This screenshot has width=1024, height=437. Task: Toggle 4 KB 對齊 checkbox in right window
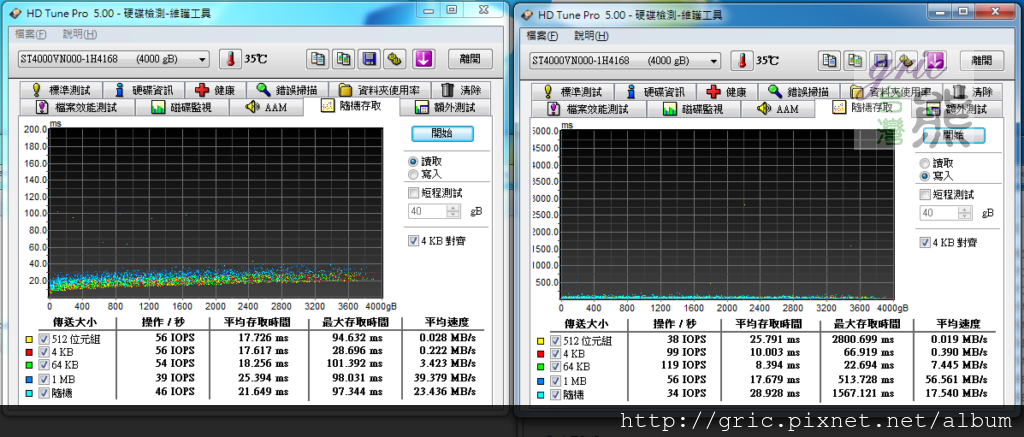[x=925, y=242]
